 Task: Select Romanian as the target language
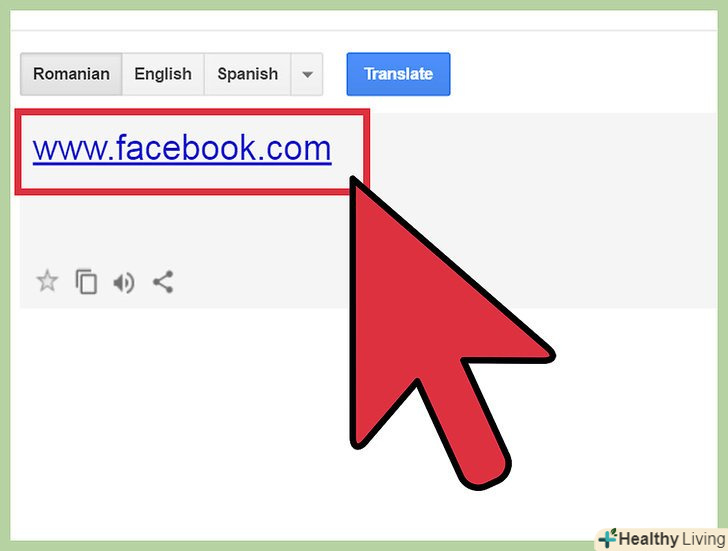(x=71, y=74)
